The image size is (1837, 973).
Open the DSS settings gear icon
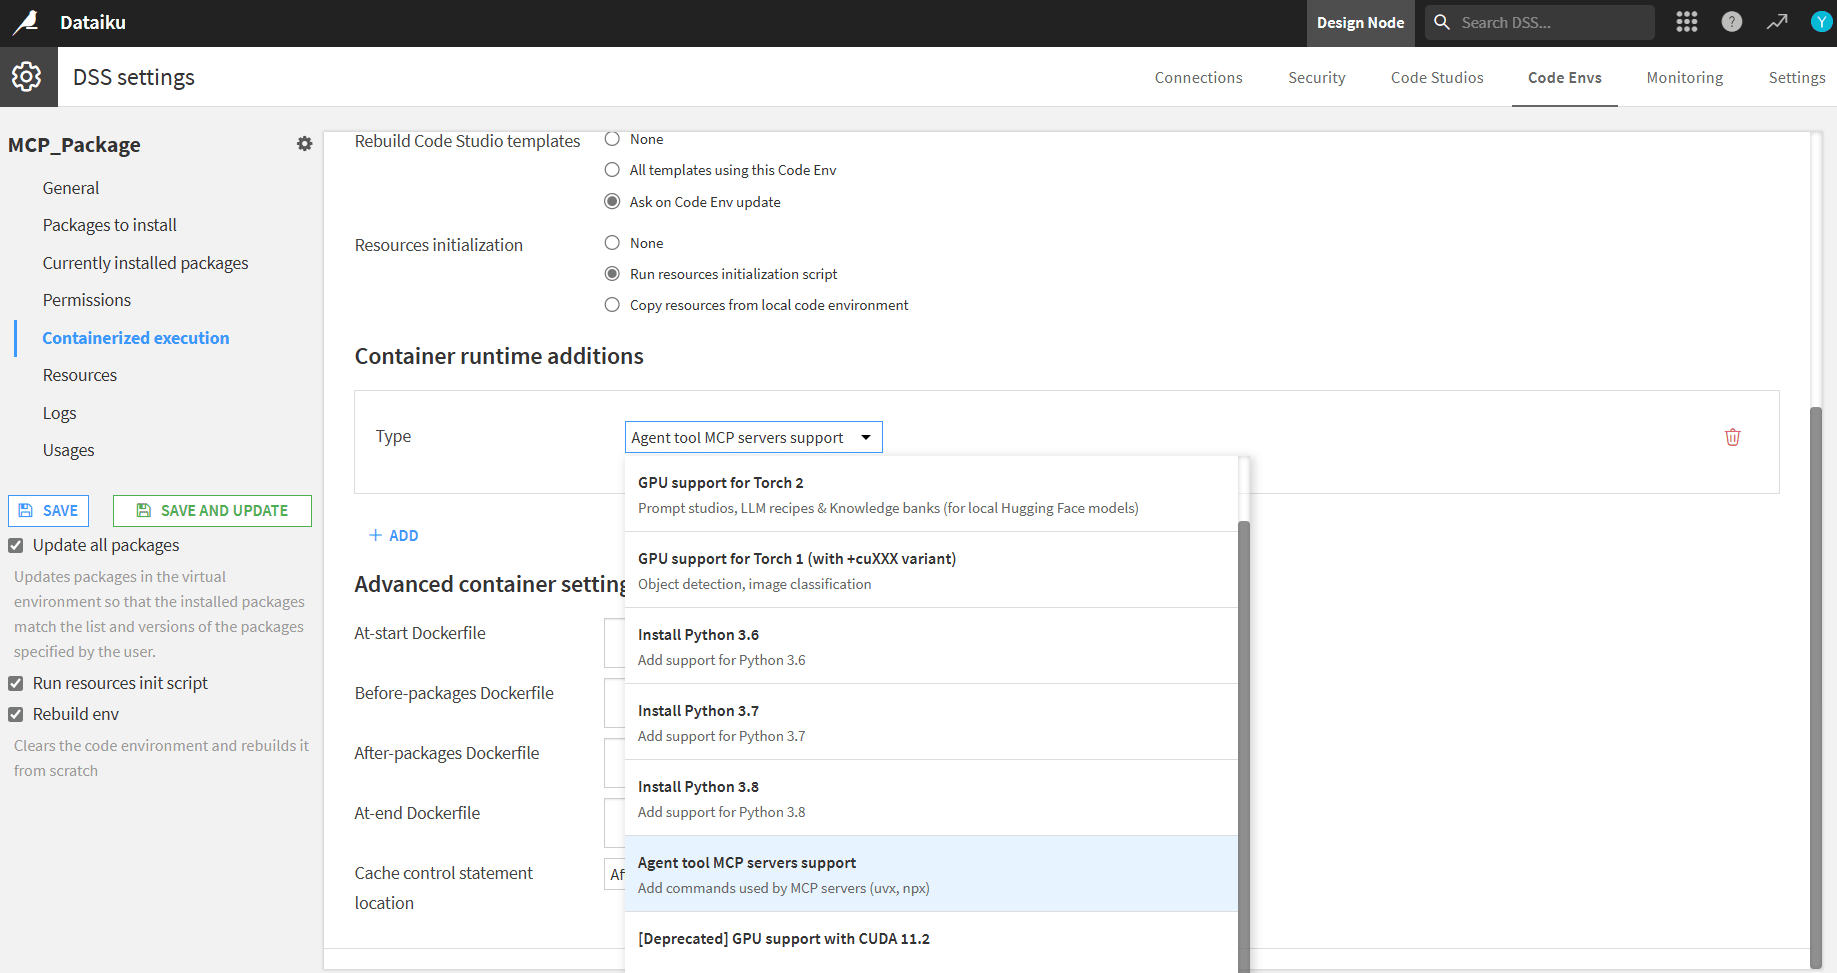pyautogui.click(x=27, y=77)
